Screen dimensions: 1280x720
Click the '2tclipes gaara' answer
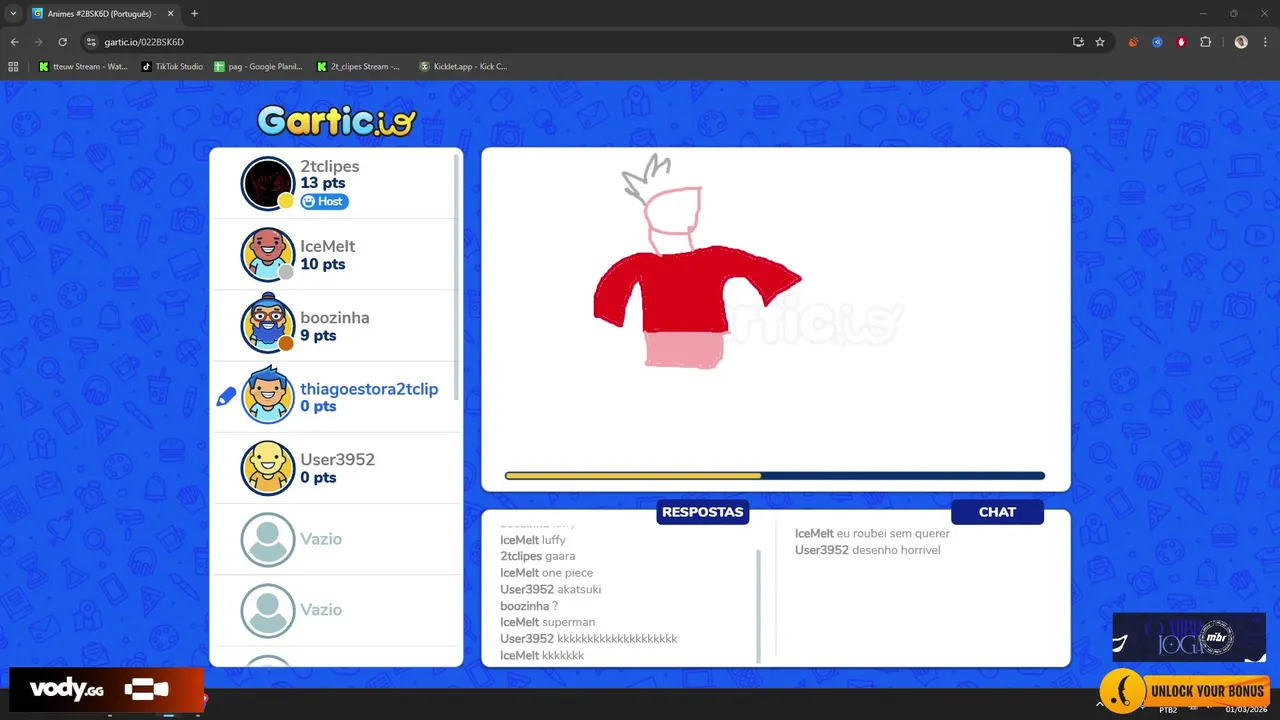(x=538, y=556)
